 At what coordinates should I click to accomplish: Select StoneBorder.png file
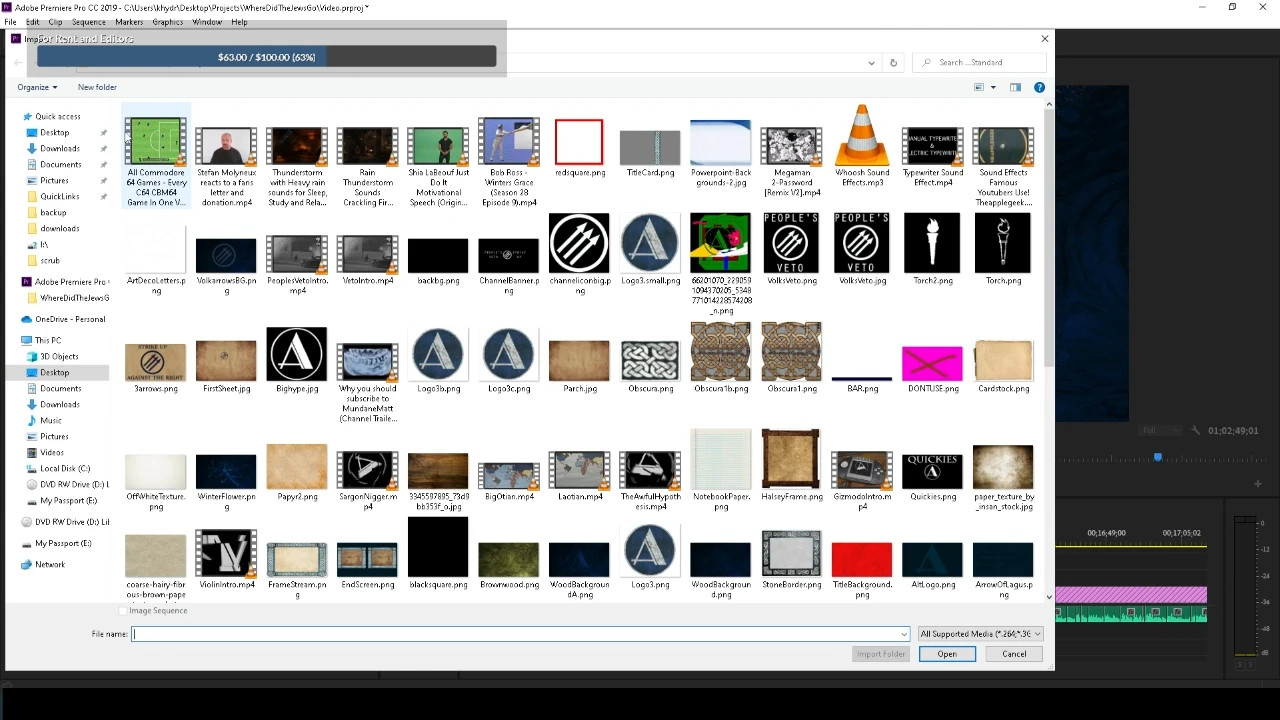click(x=791, y=560)
